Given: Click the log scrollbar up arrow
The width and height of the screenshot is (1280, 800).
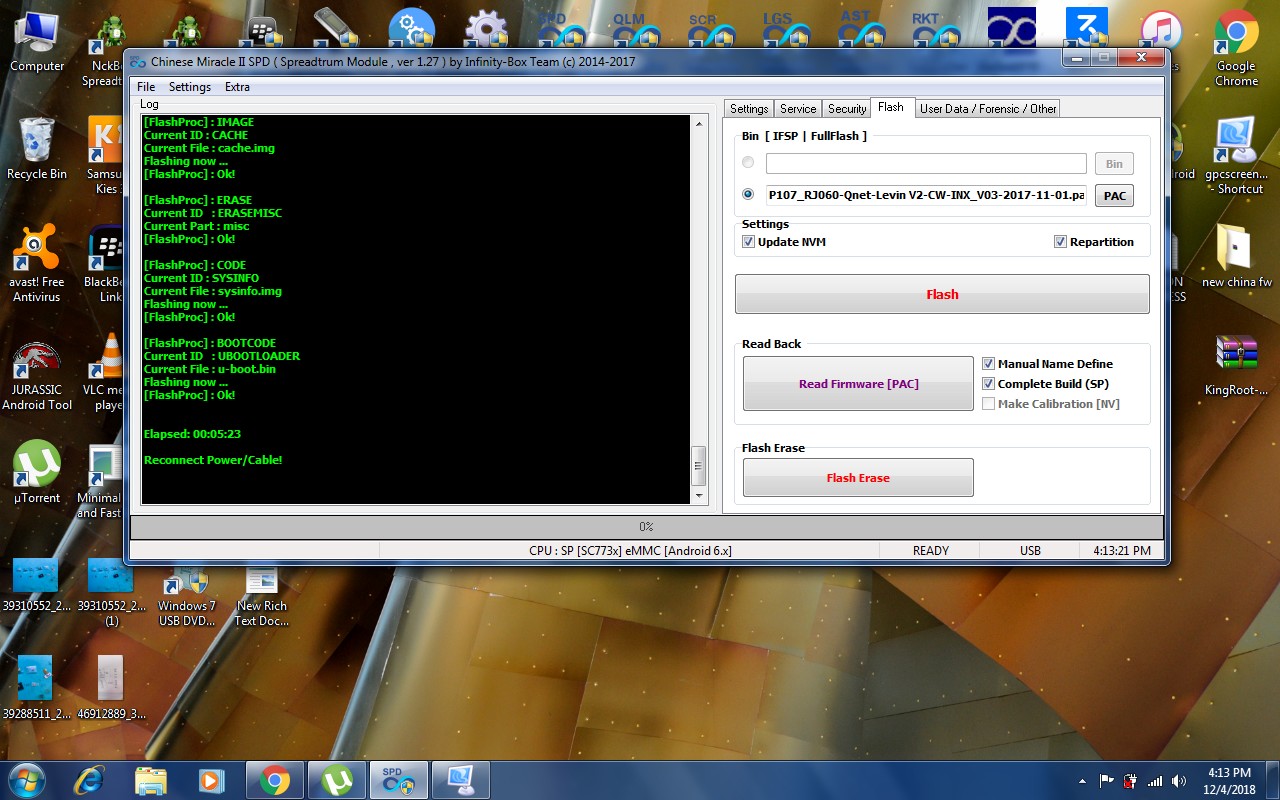Looking at the screenshot, I should 699,122.
